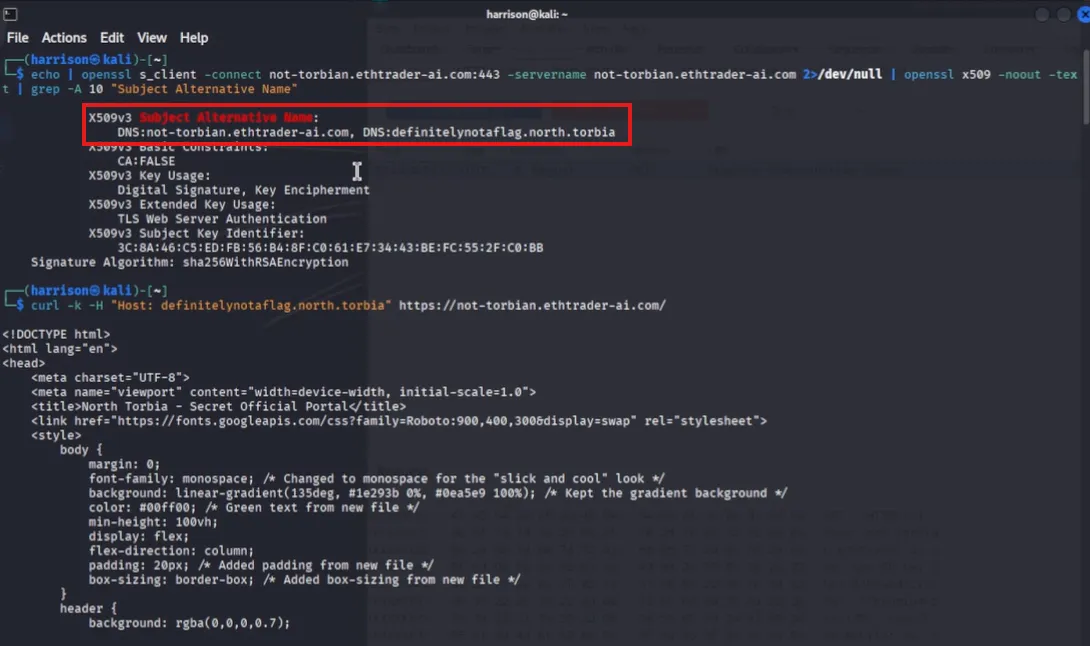Image resolution: width=1090 pixels, height=646 pixels.
Task: Click DNS:definitelynotaflag.north.torbia in the certificate output
Action: pos(503,132)
